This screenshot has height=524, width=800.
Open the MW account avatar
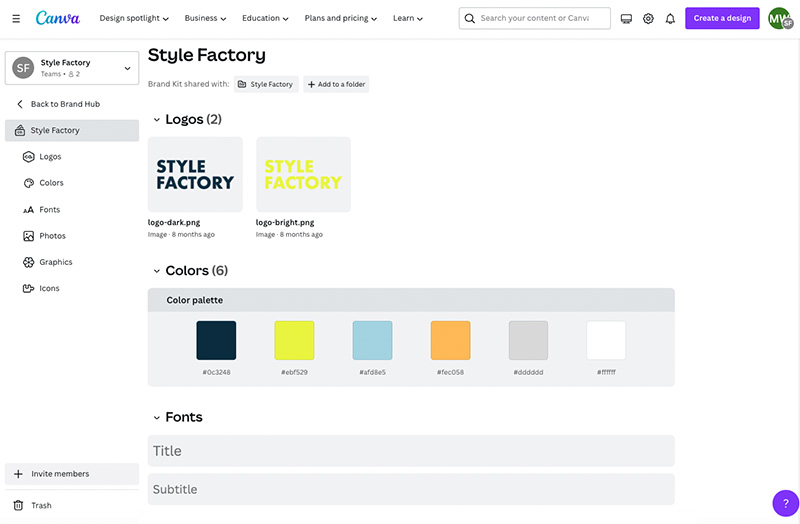(780, 18)
